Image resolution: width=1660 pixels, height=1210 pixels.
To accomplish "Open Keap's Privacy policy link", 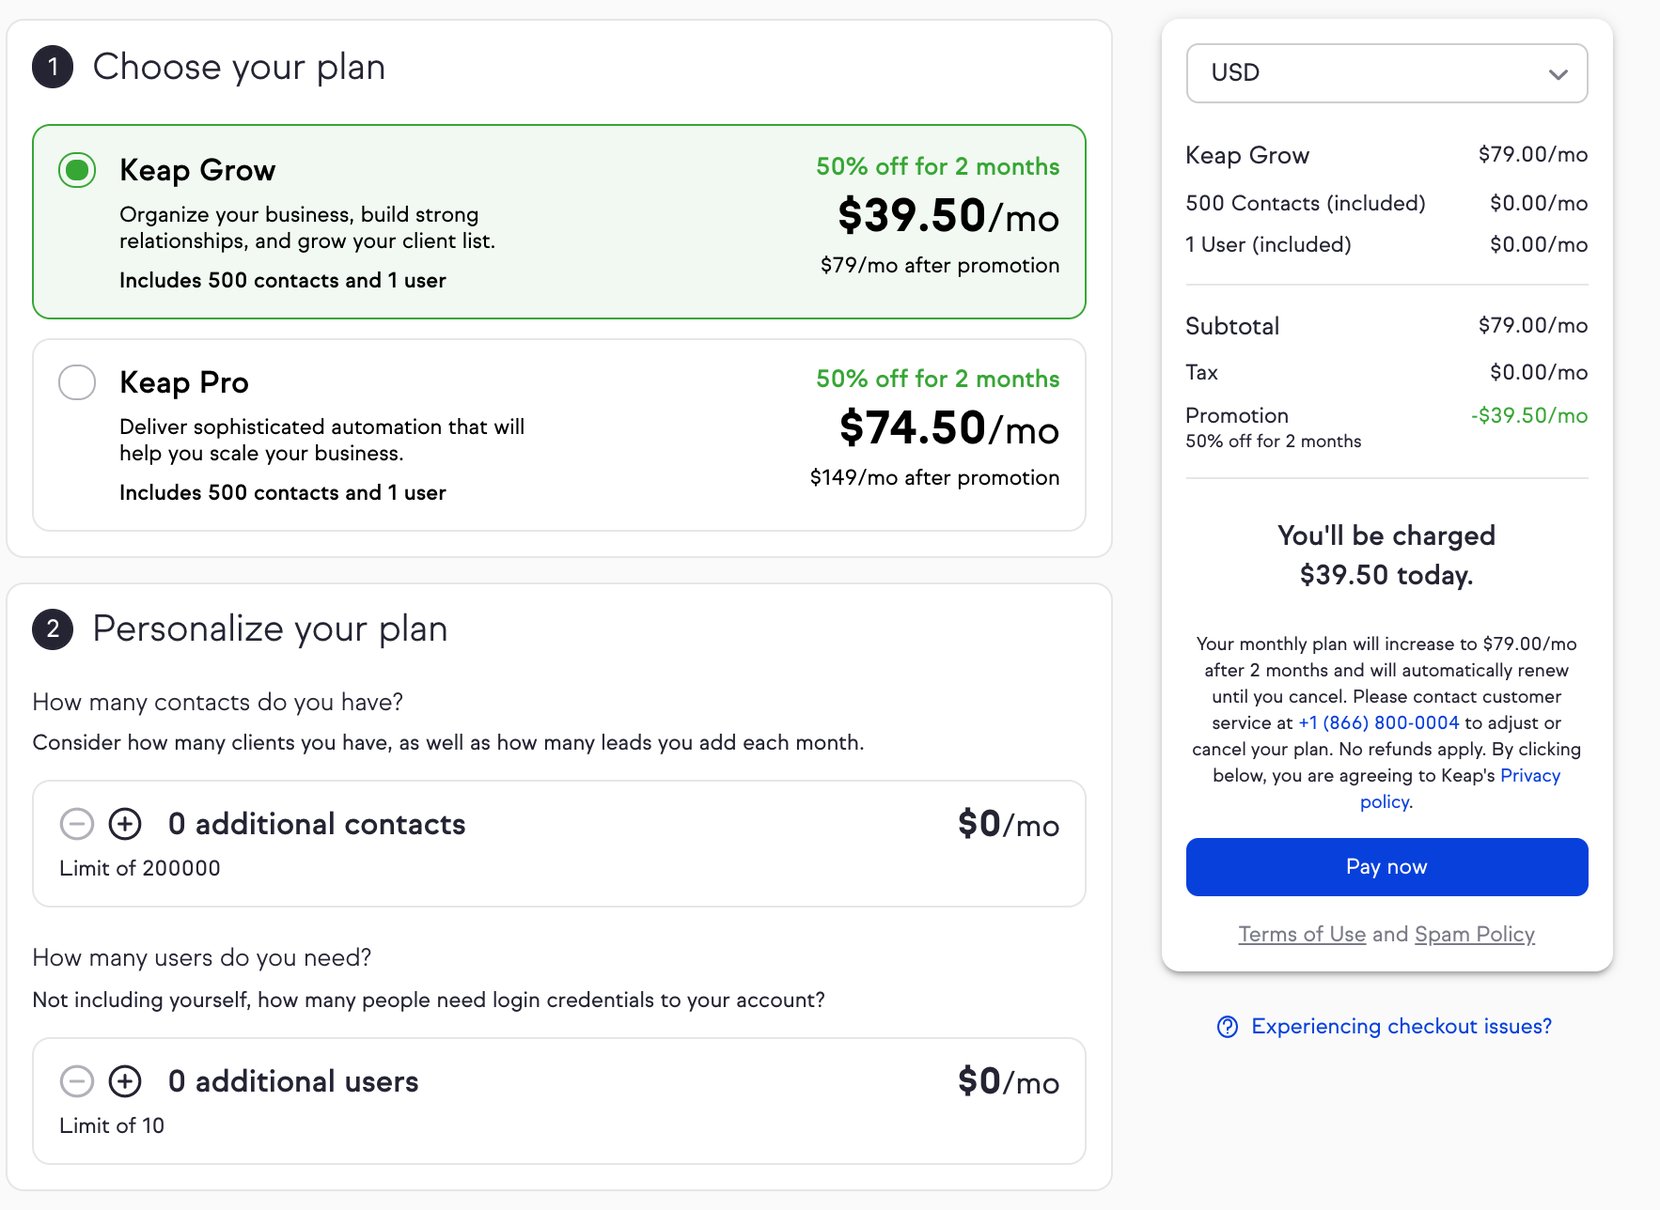I will pyautogui.click(x=1531, y=775).
